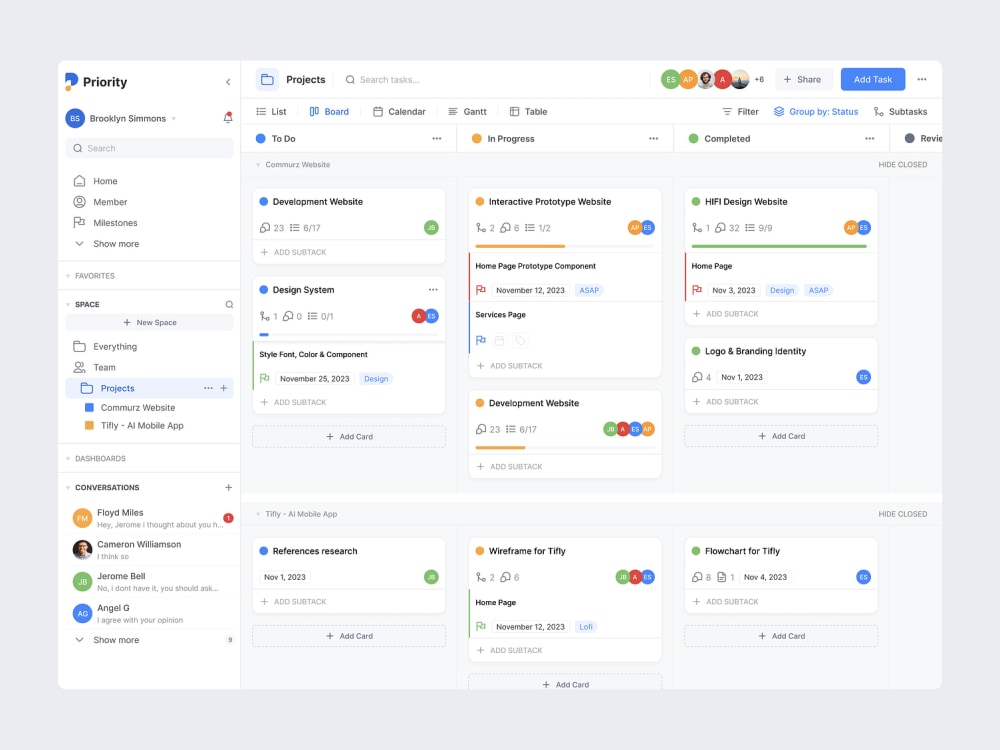Collapse the Commurz Website group
The image size is (1000, 750).
[x=258, y=165]
